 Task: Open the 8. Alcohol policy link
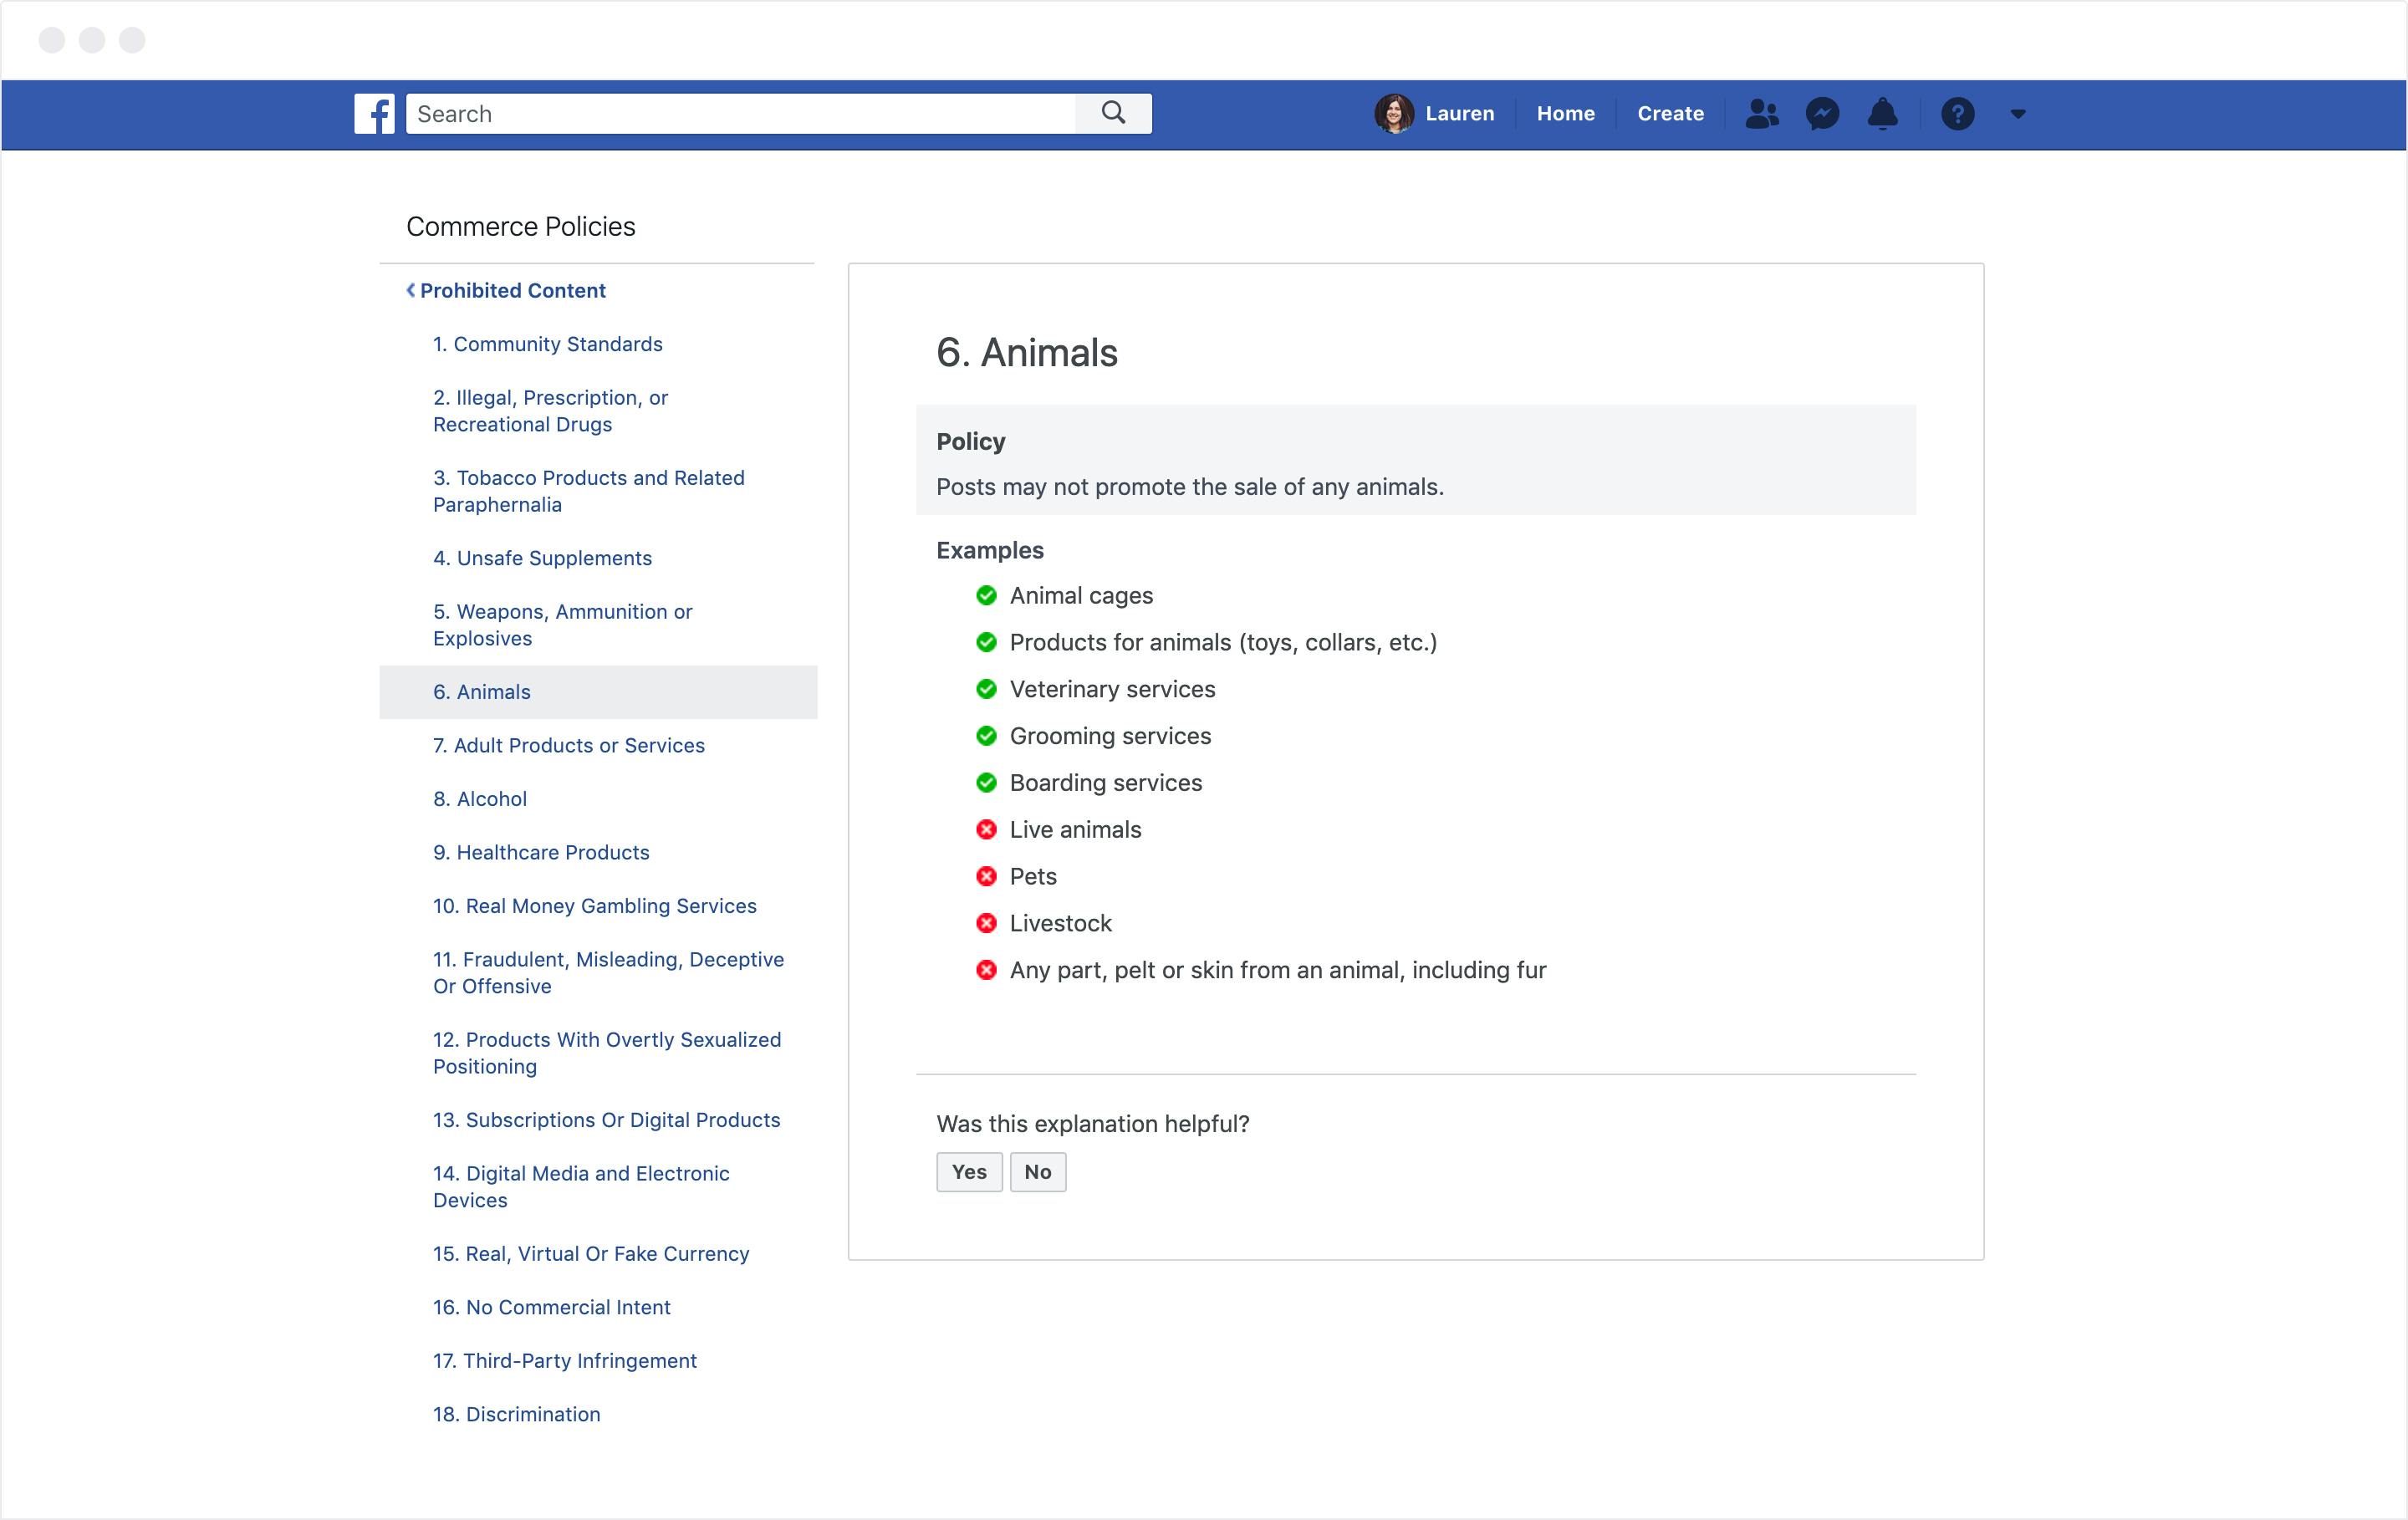pos(479,799)
